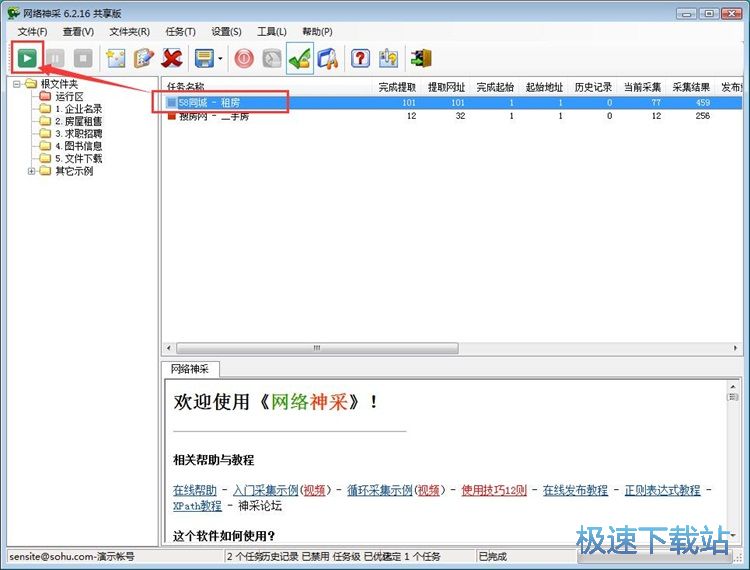Click the 完成起始 column header
This screenshot has width=750, height=570.
495,87
